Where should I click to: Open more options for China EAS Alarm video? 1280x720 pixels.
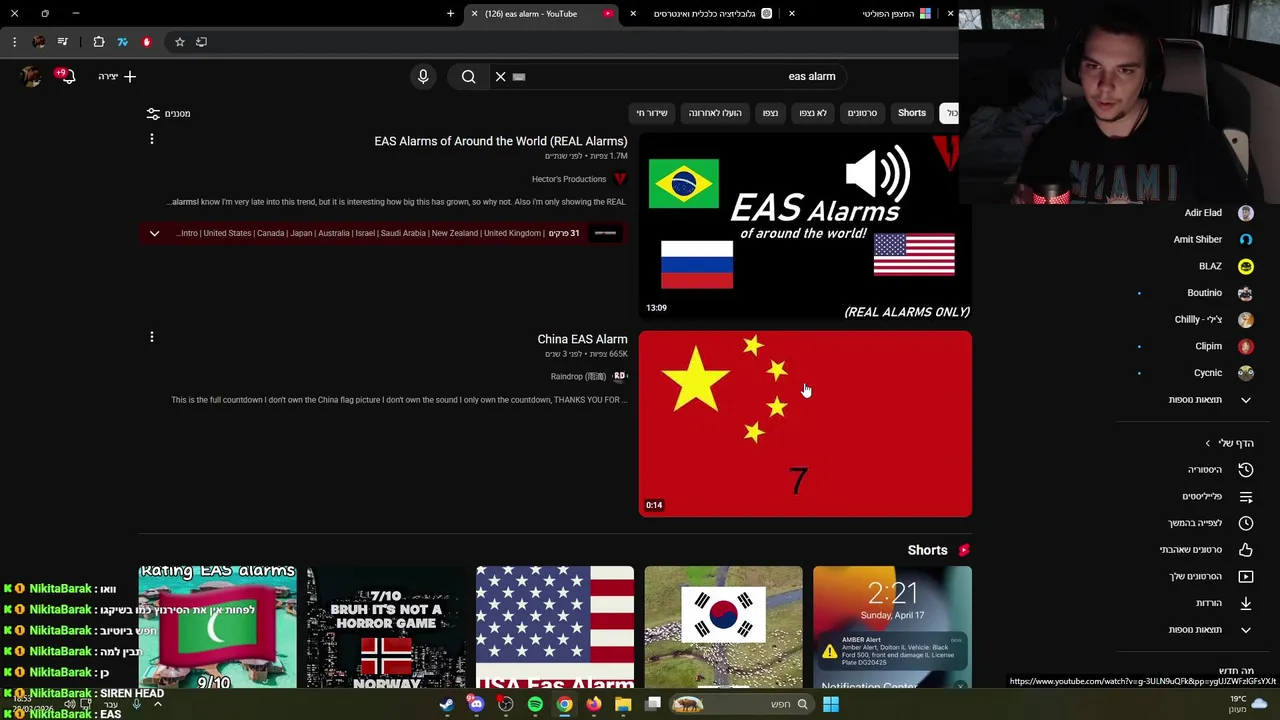[x=152, y=337]
